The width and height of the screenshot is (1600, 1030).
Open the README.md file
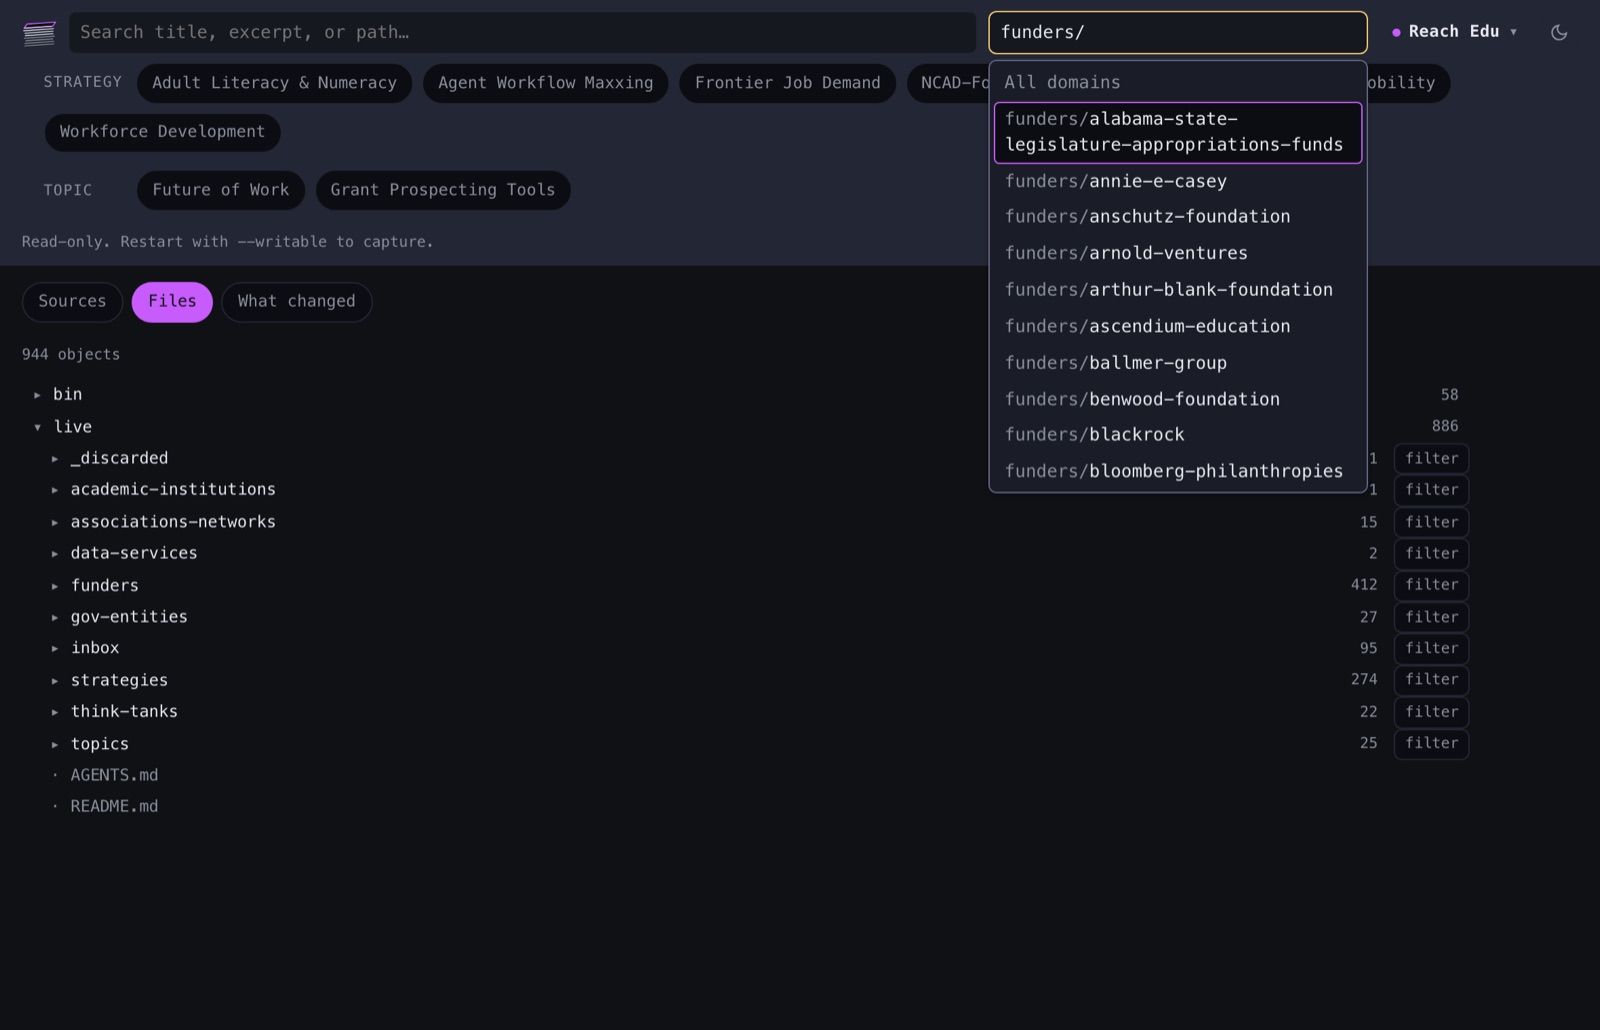114,807
